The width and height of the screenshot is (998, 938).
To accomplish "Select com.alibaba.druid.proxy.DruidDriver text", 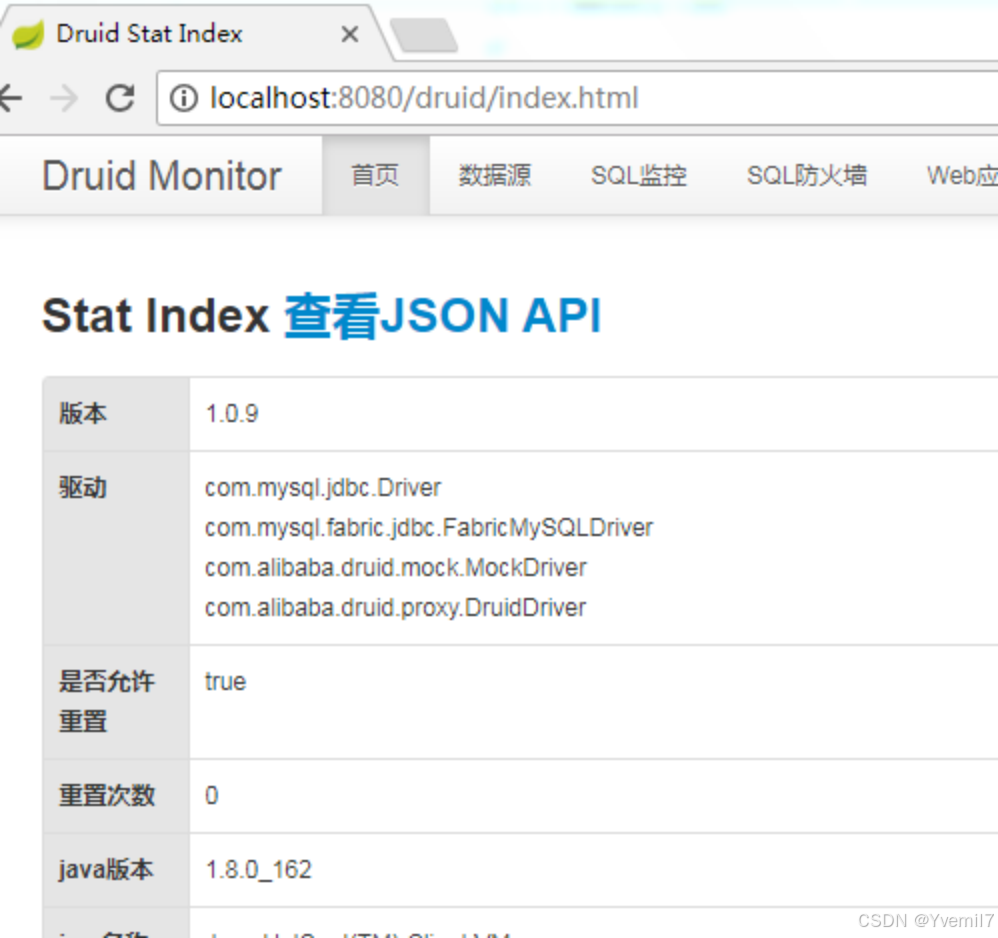I will tap(395, 608).
